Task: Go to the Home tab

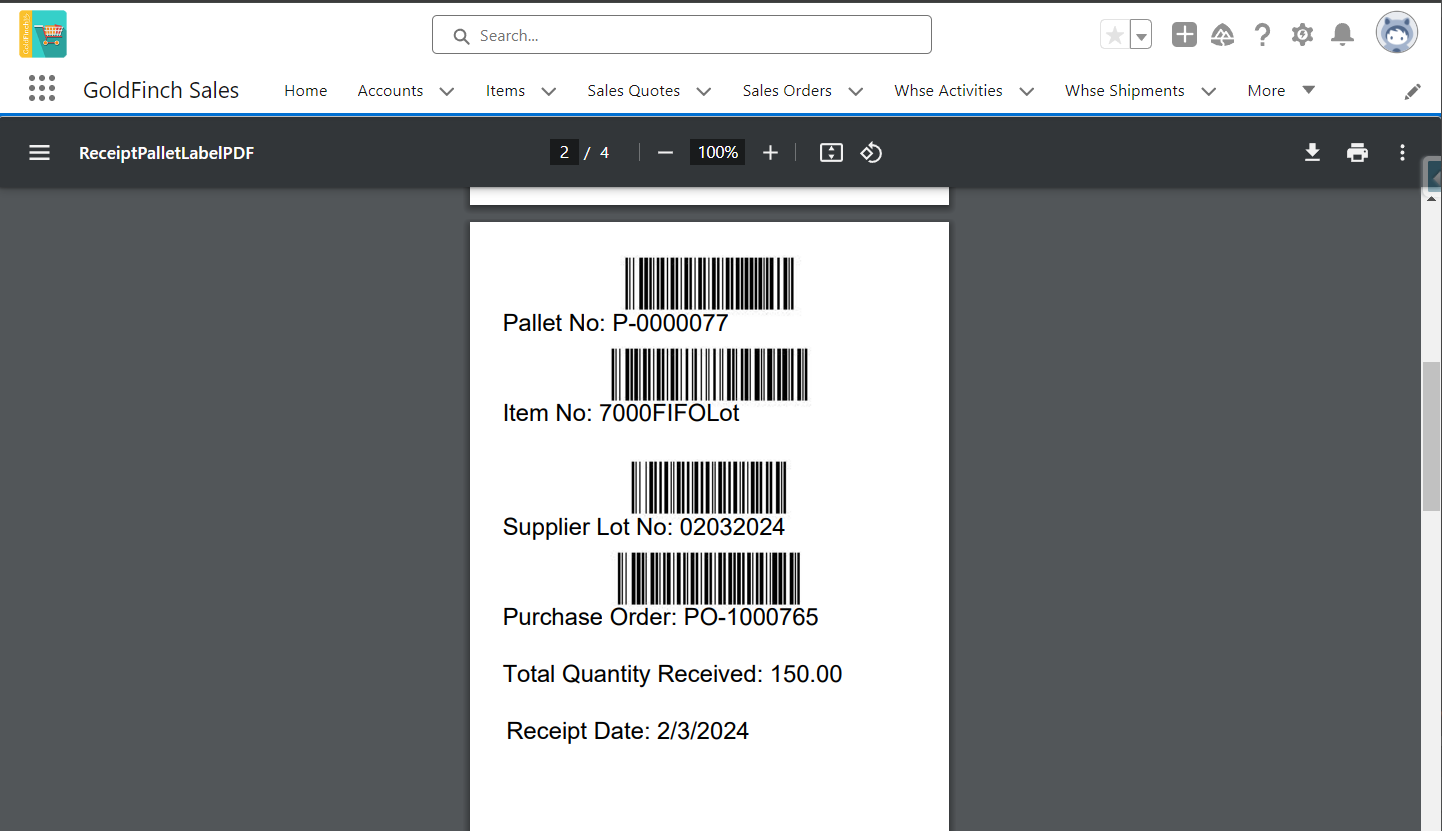Action: 306,90
